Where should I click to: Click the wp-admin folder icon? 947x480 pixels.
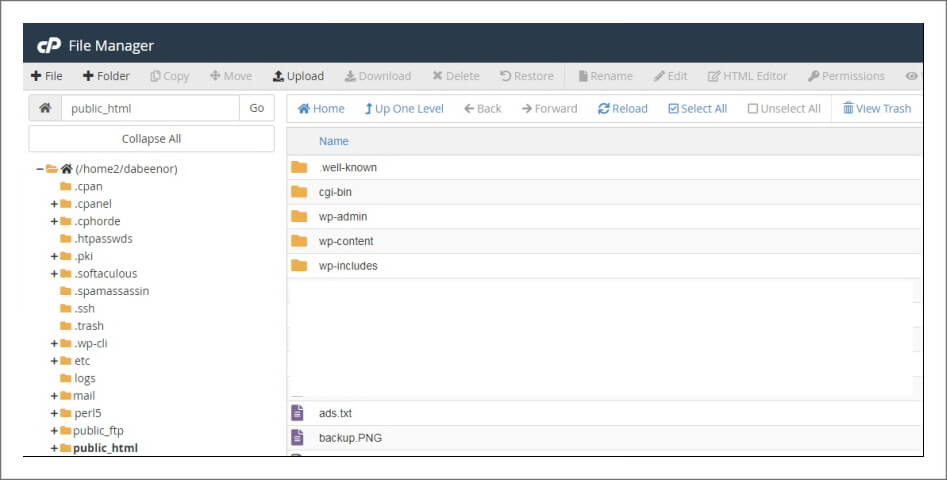[x=299, y=216]
